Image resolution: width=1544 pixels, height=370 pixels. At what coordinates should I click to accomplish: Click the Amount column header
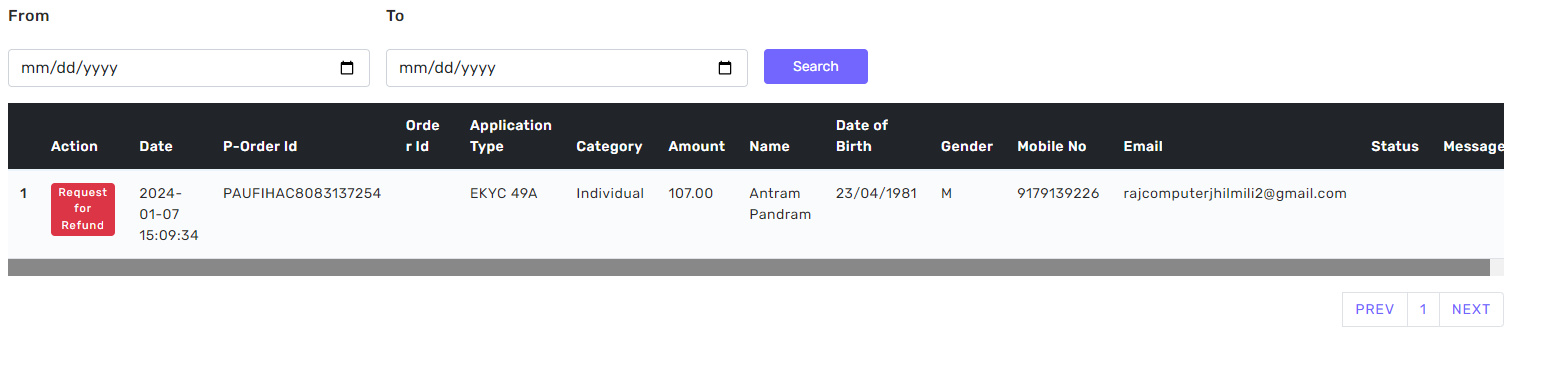pyautogui.click(x=697, y=146)
